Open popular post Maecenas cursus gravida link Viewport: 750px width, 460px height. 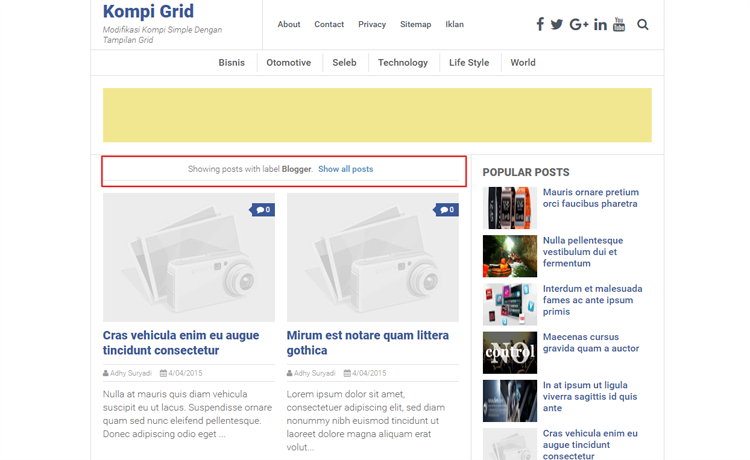pos(591,343)
